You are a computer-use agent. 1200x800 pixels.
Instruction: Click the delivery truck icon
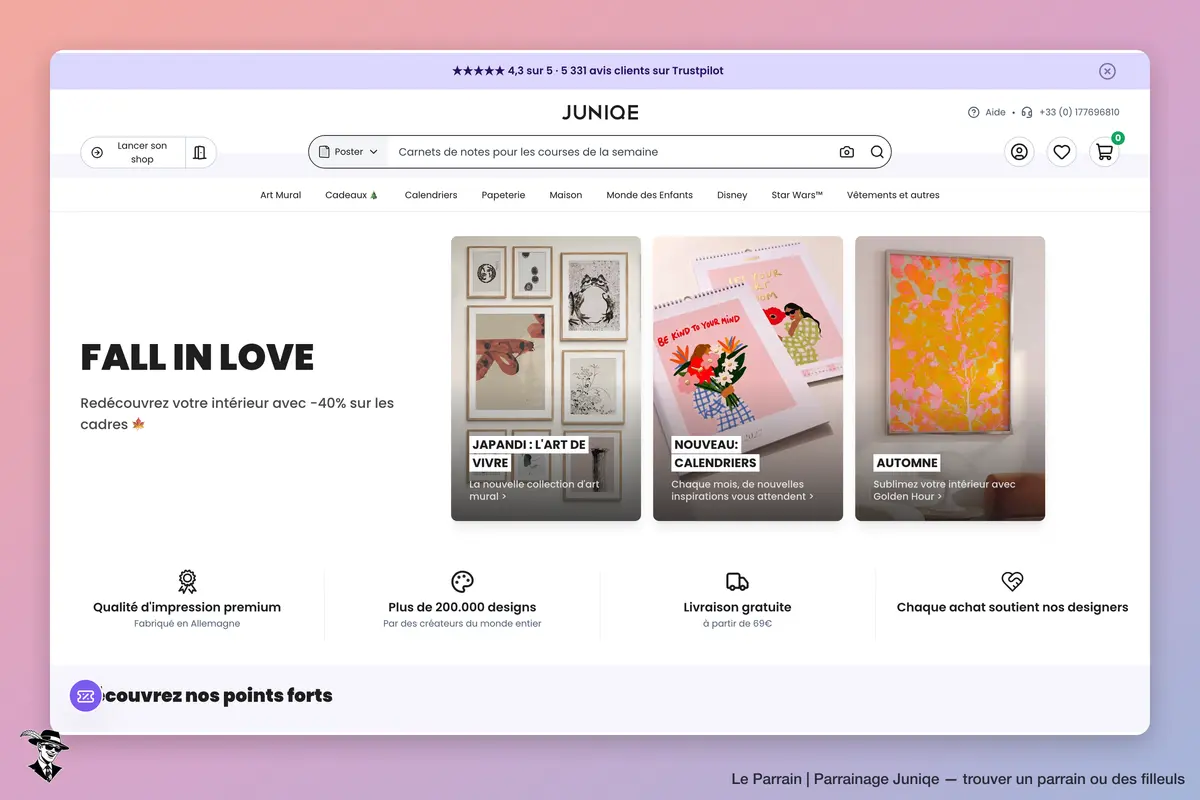click(737, 582)
